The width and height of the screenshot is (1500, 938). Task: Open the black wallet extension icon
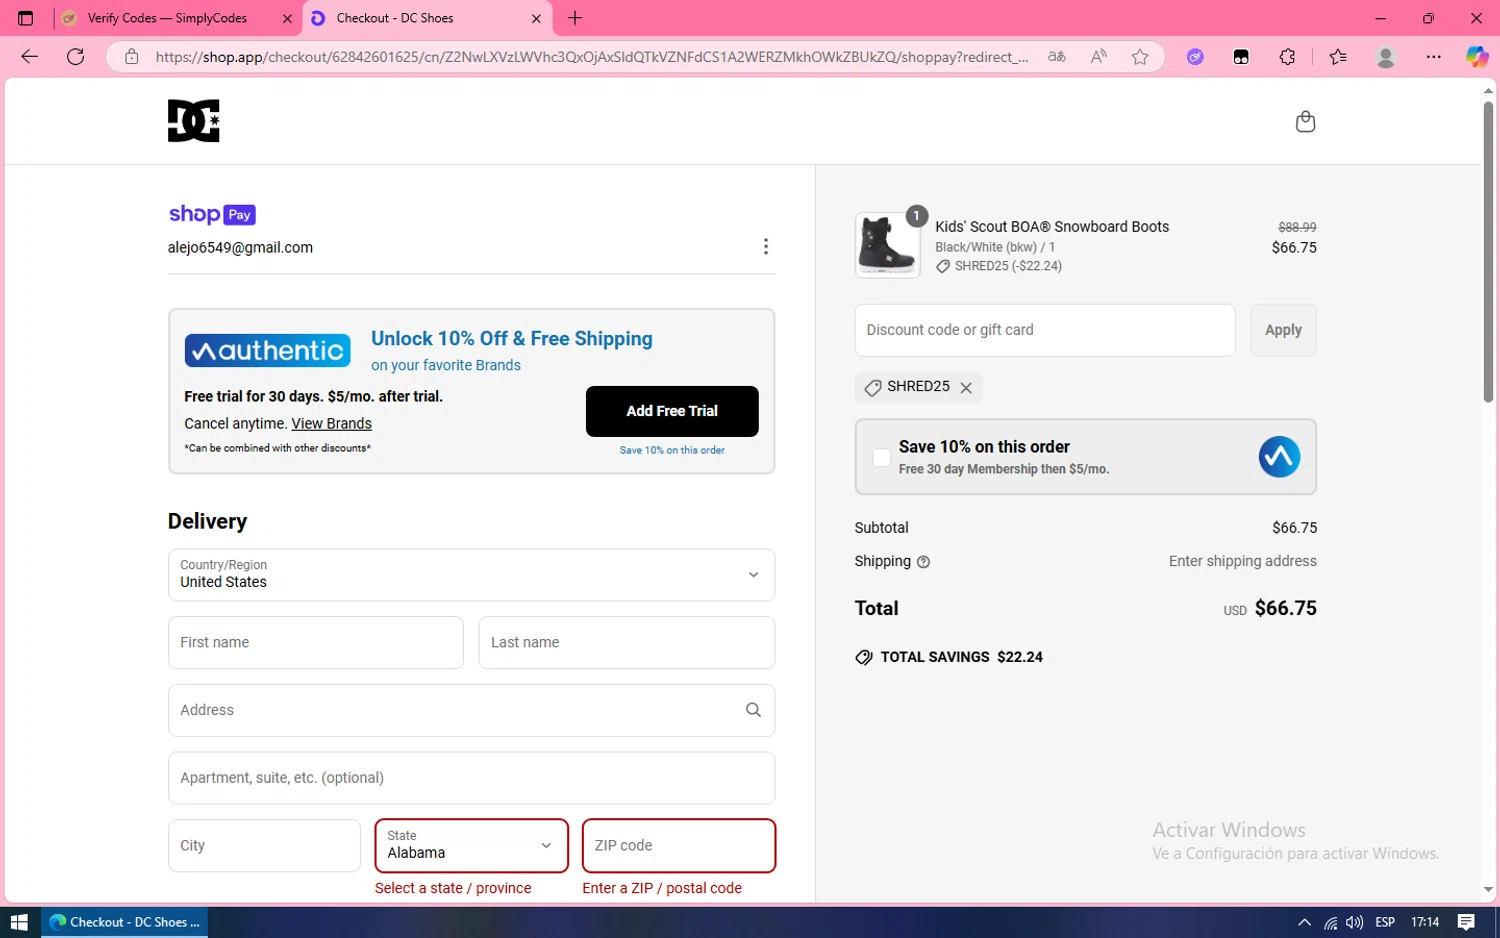(1241, 57)
